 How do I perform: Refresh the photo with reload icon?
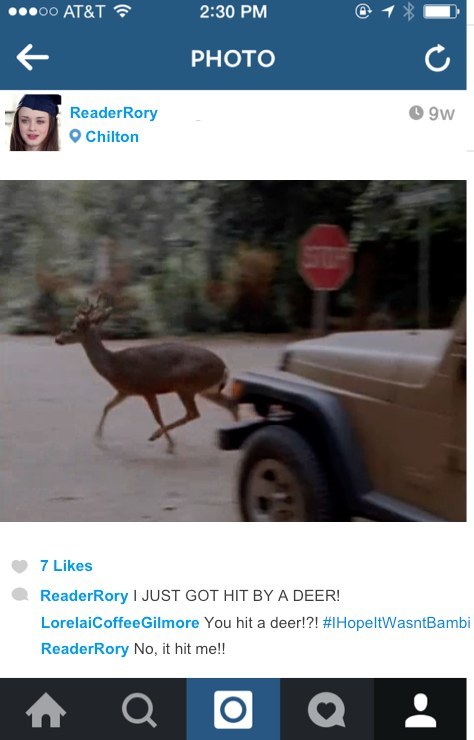click(437, 58)
